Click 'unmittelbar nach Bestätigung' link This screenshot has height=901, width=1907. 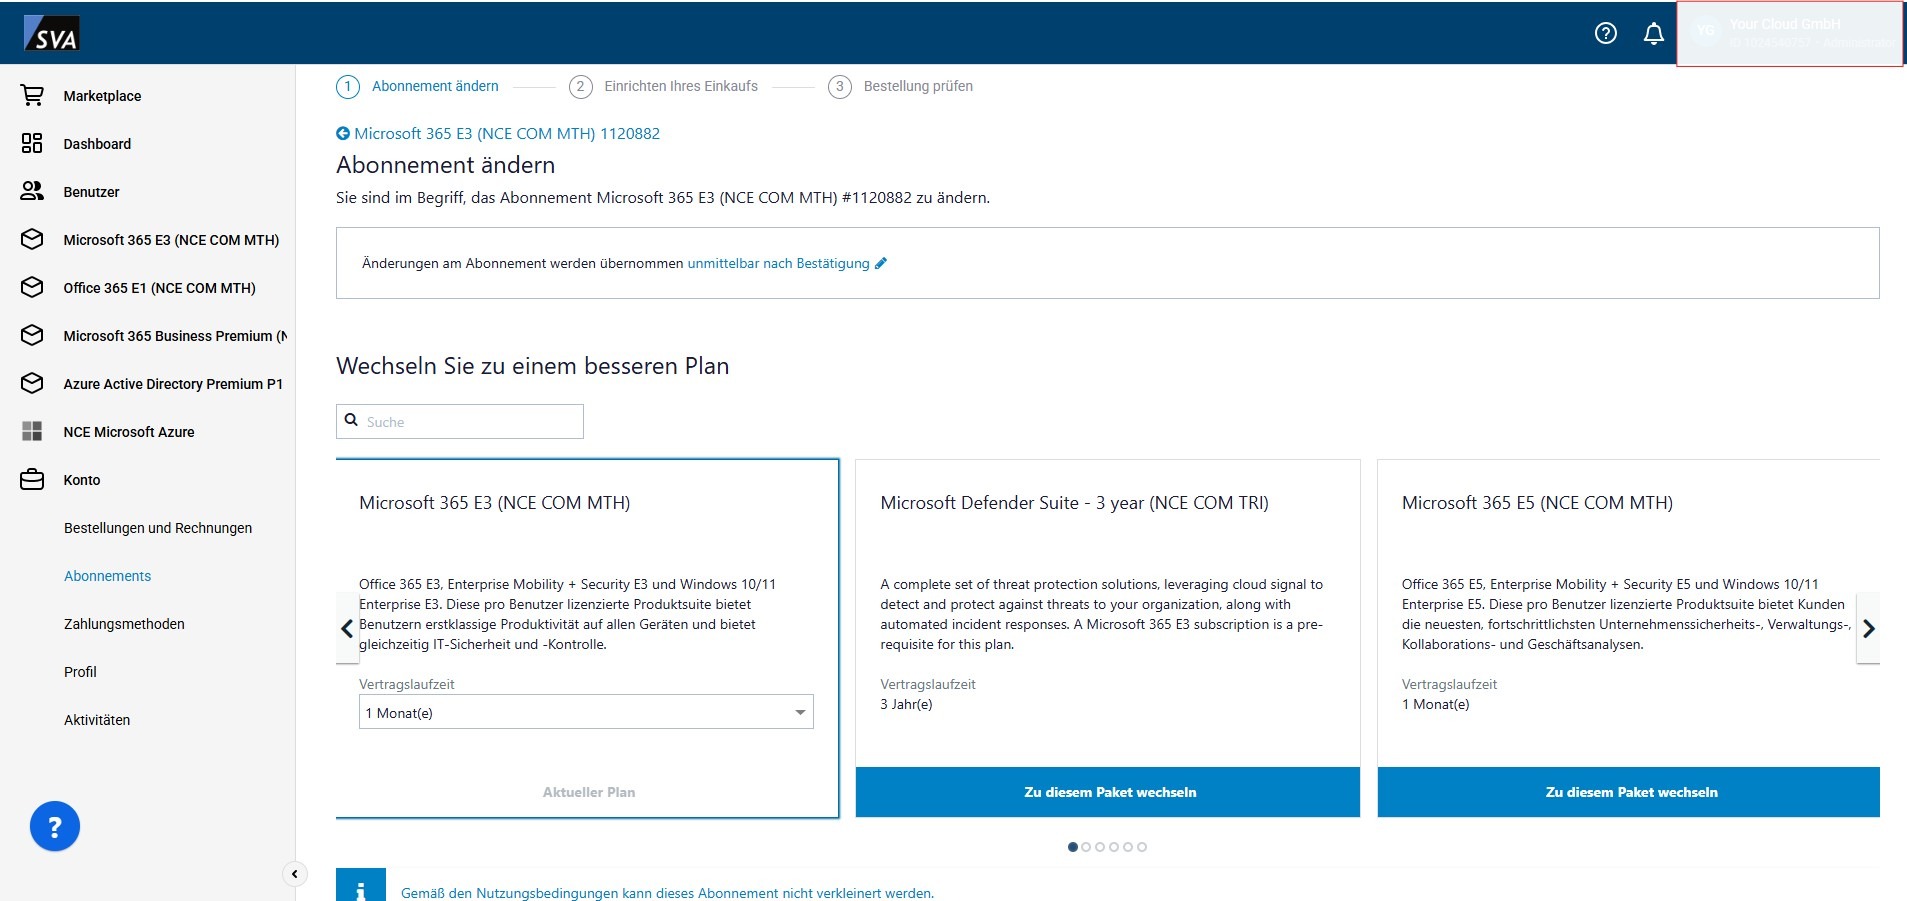pyautogui.click(x=778, y=263)
